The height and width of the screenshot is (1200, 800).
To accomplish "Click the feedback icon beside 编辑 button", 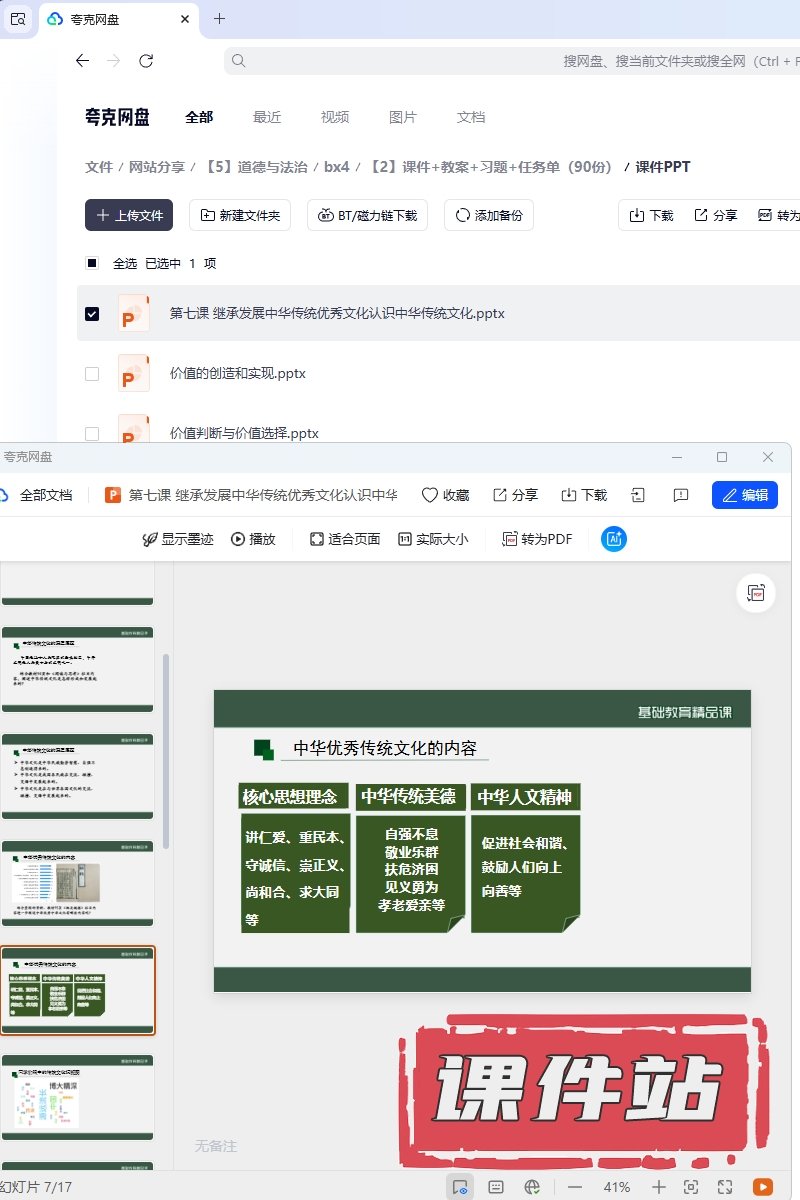I will [x=681, y=495].
